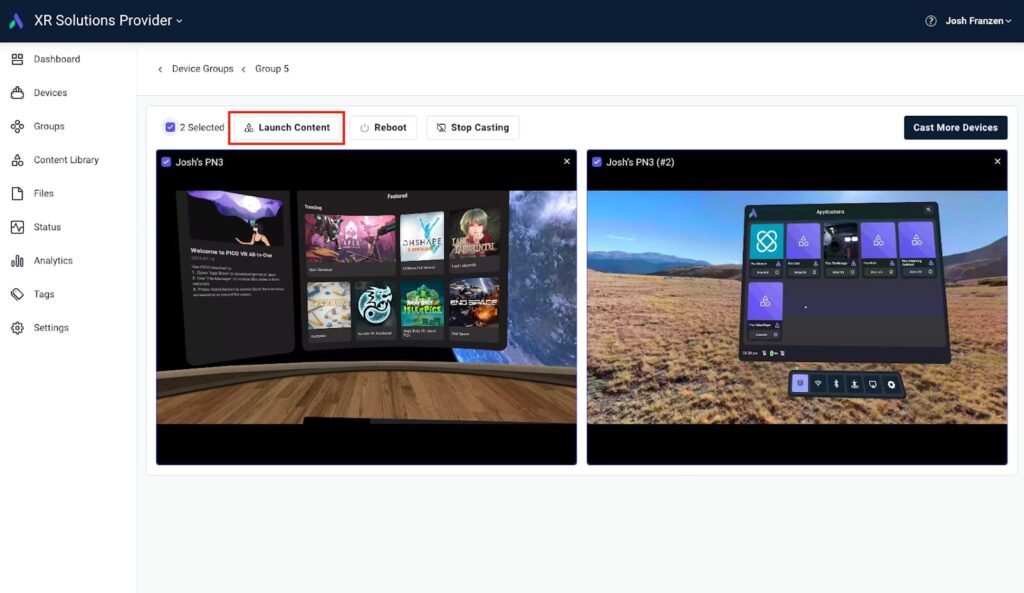Click the back chevron before Device Groups
Image resolution: width=1024 pixels, height=593 pixels.
click(x=160, y=69)
